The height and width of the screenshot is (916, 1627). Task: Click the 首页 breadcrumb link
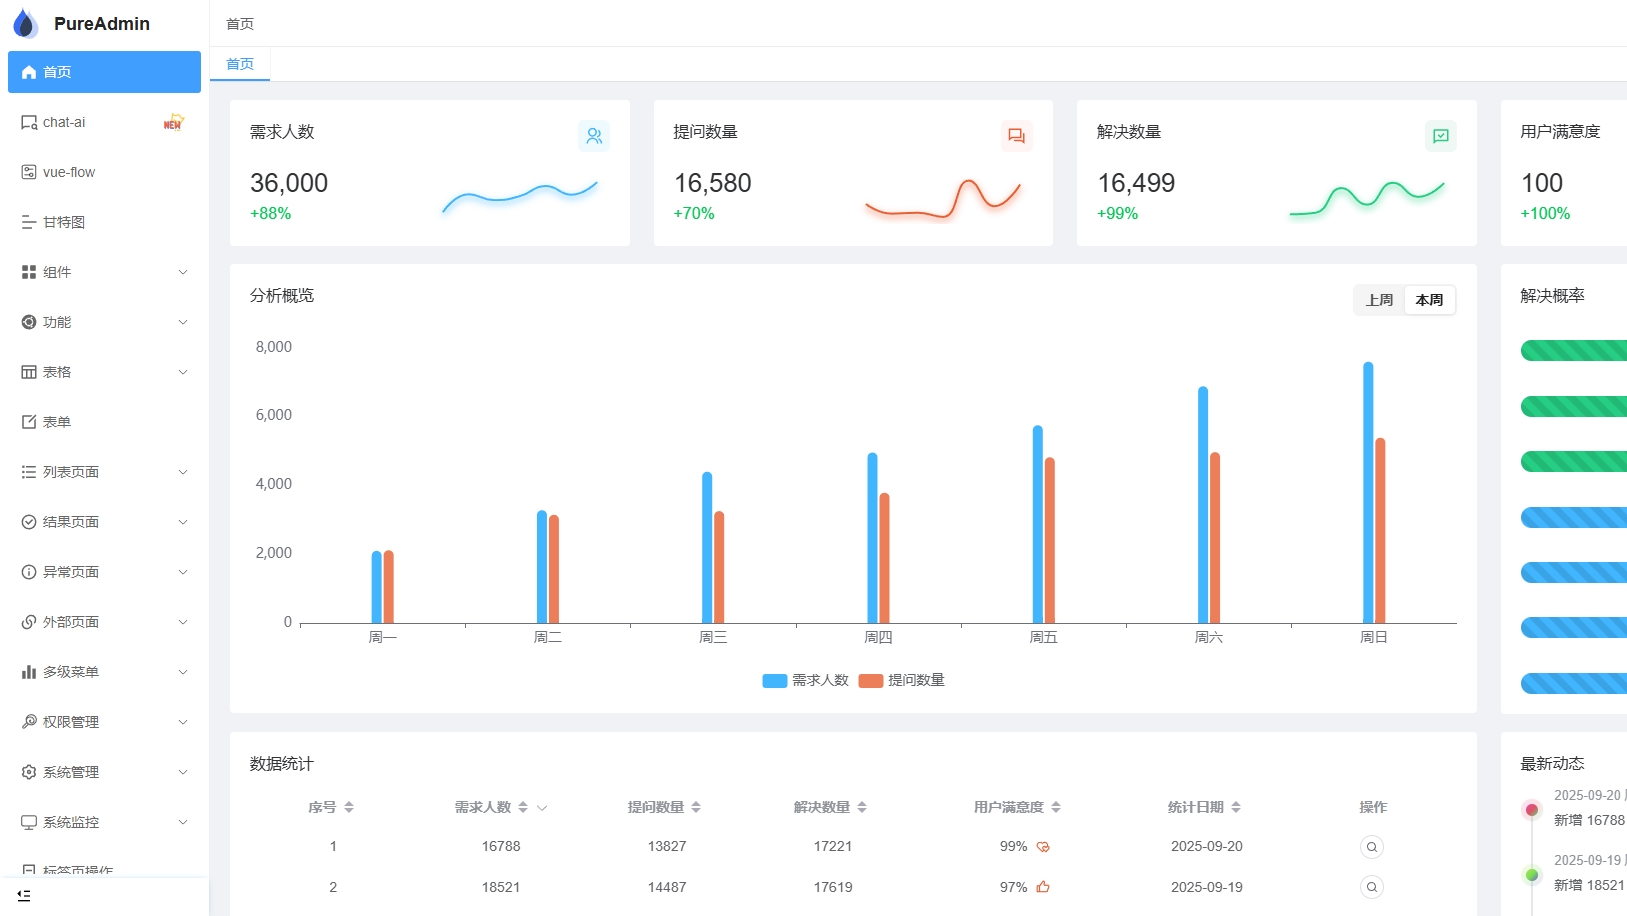tap(240, 24)
